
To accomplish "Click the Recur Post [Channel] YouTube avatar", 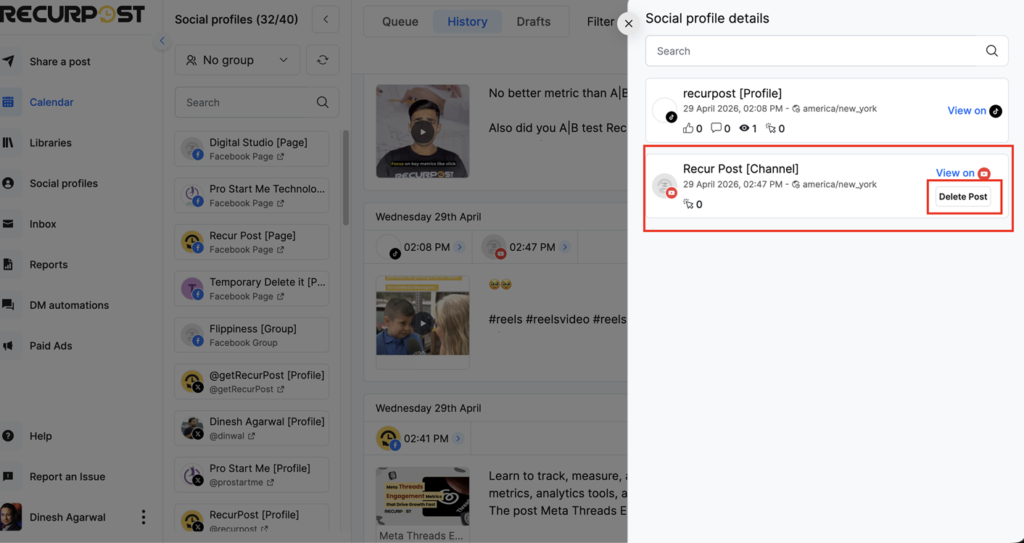I will [665, 186].
